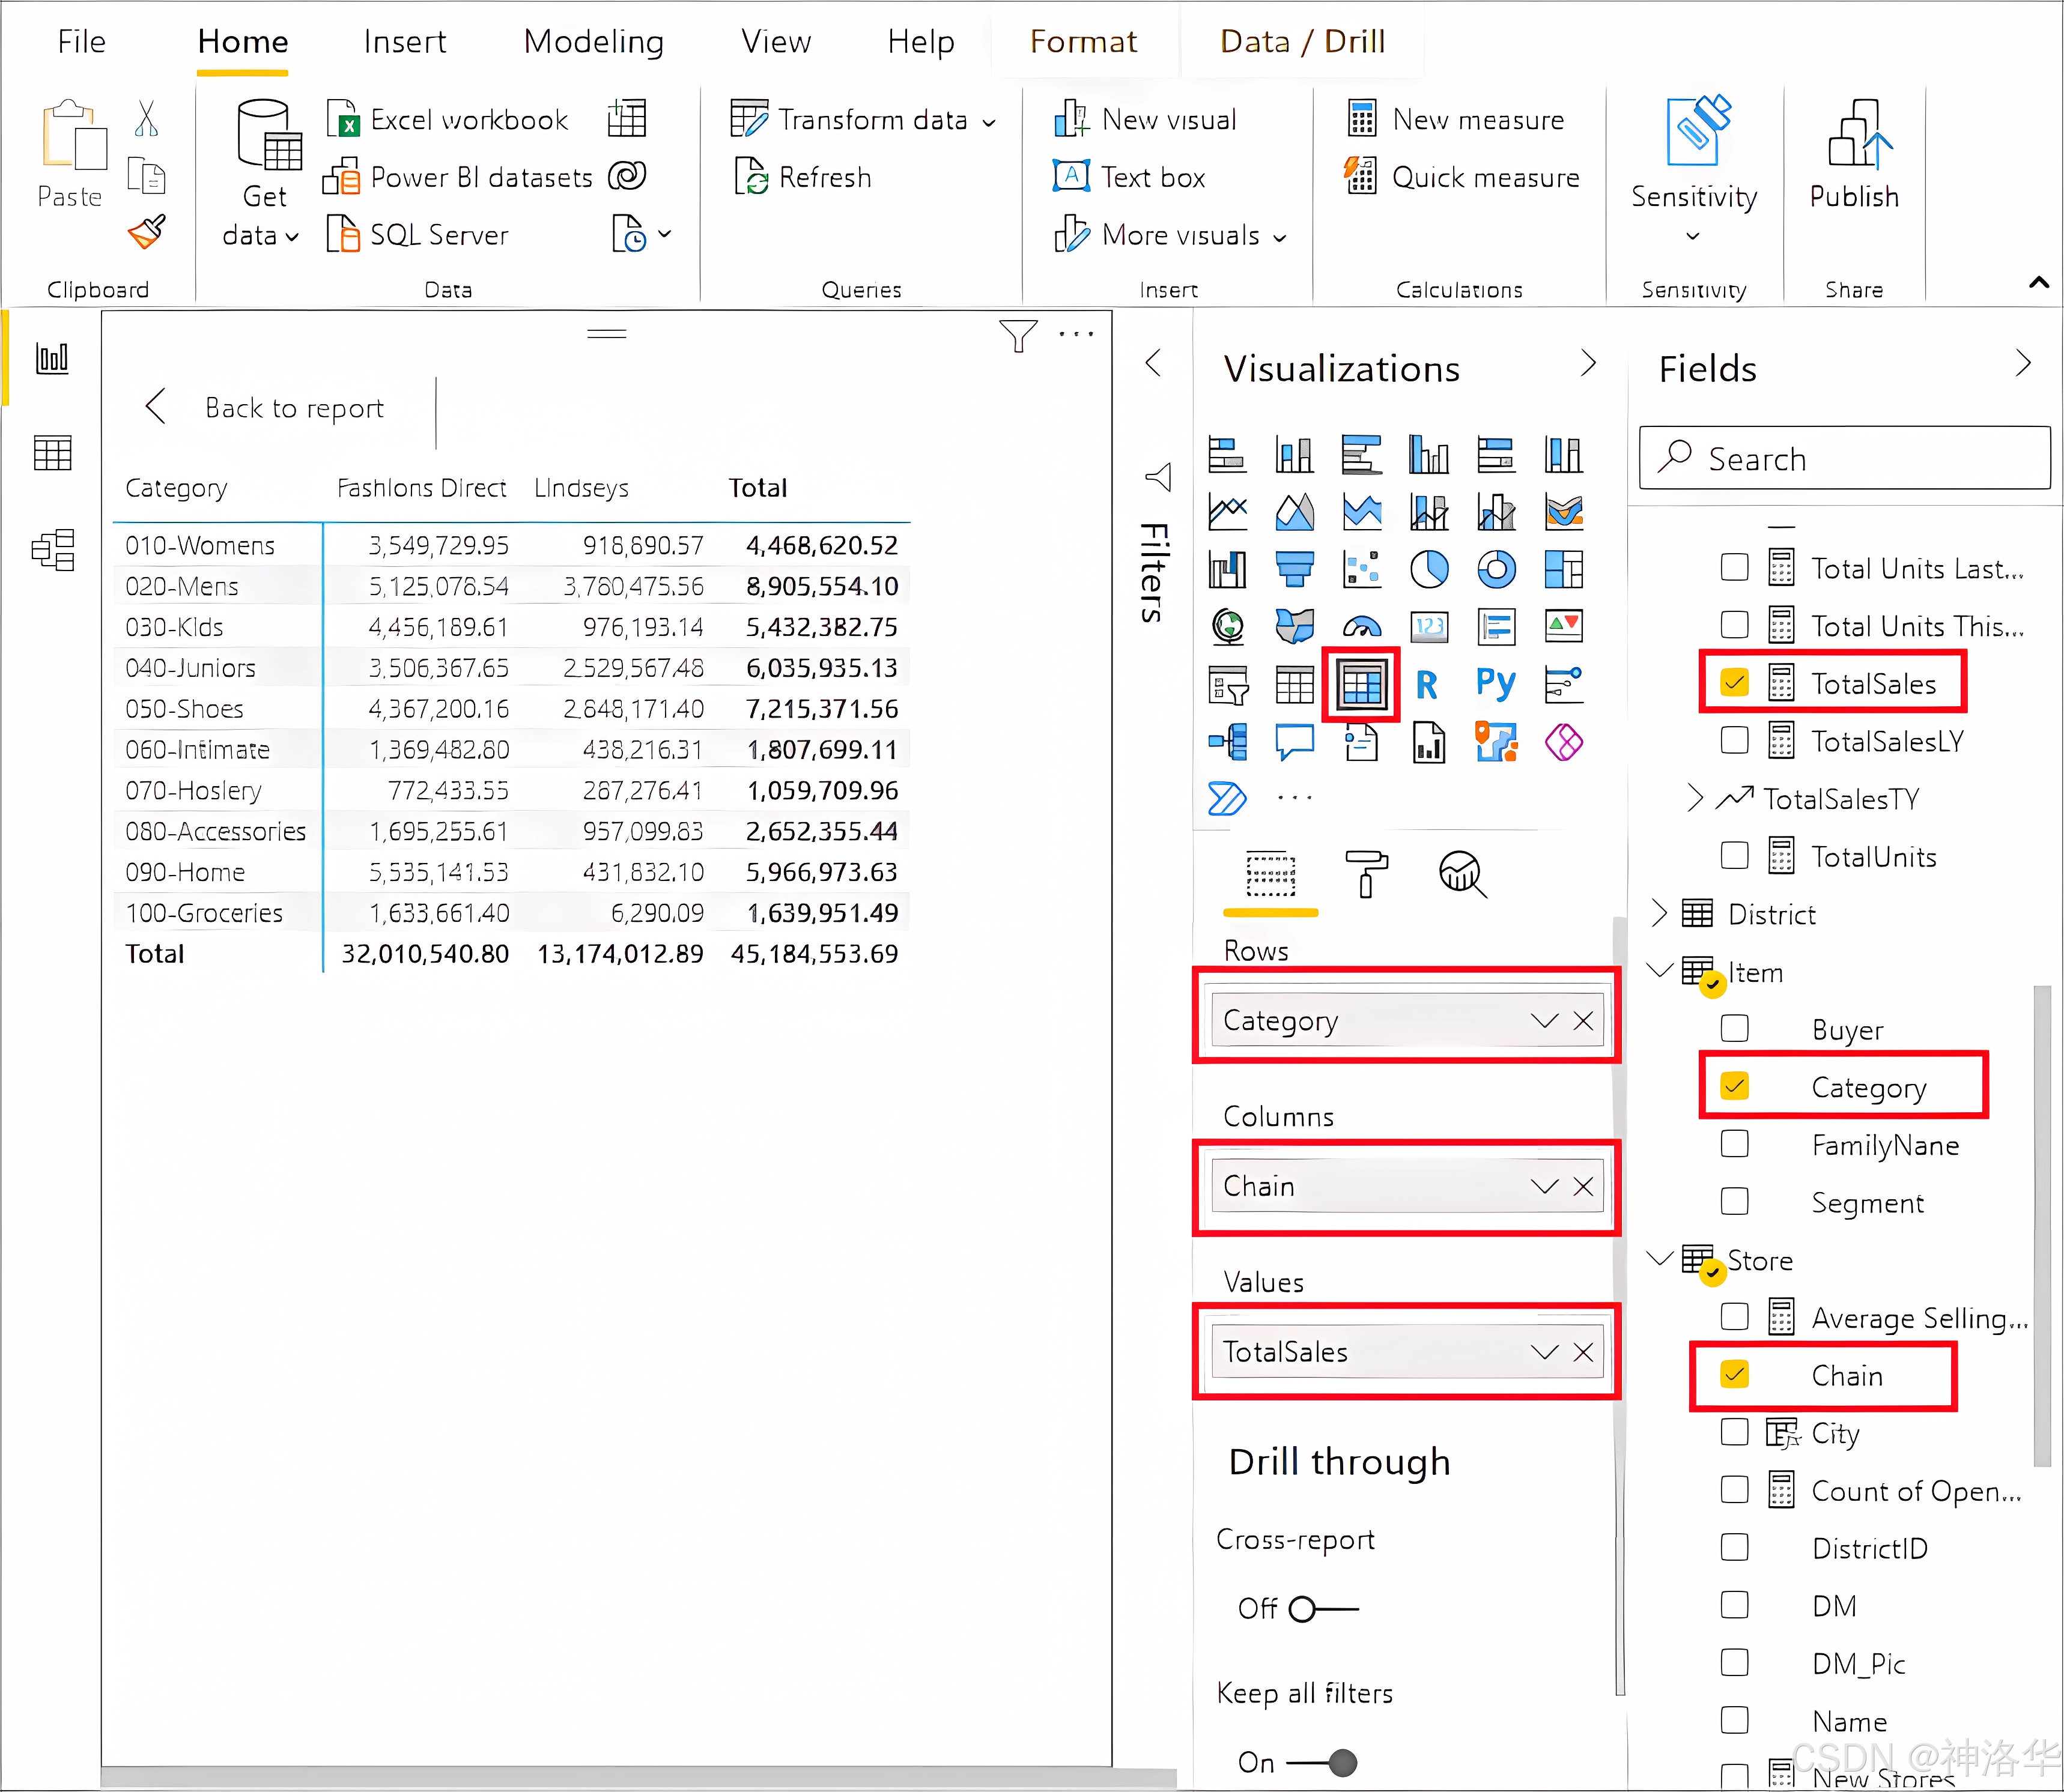Turn on the Cross-report toggle

click(1323, 1609)
